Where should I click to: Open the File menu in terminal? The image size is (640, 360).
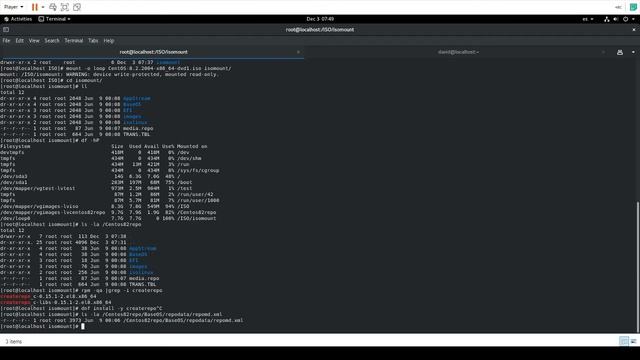[6, 40]
